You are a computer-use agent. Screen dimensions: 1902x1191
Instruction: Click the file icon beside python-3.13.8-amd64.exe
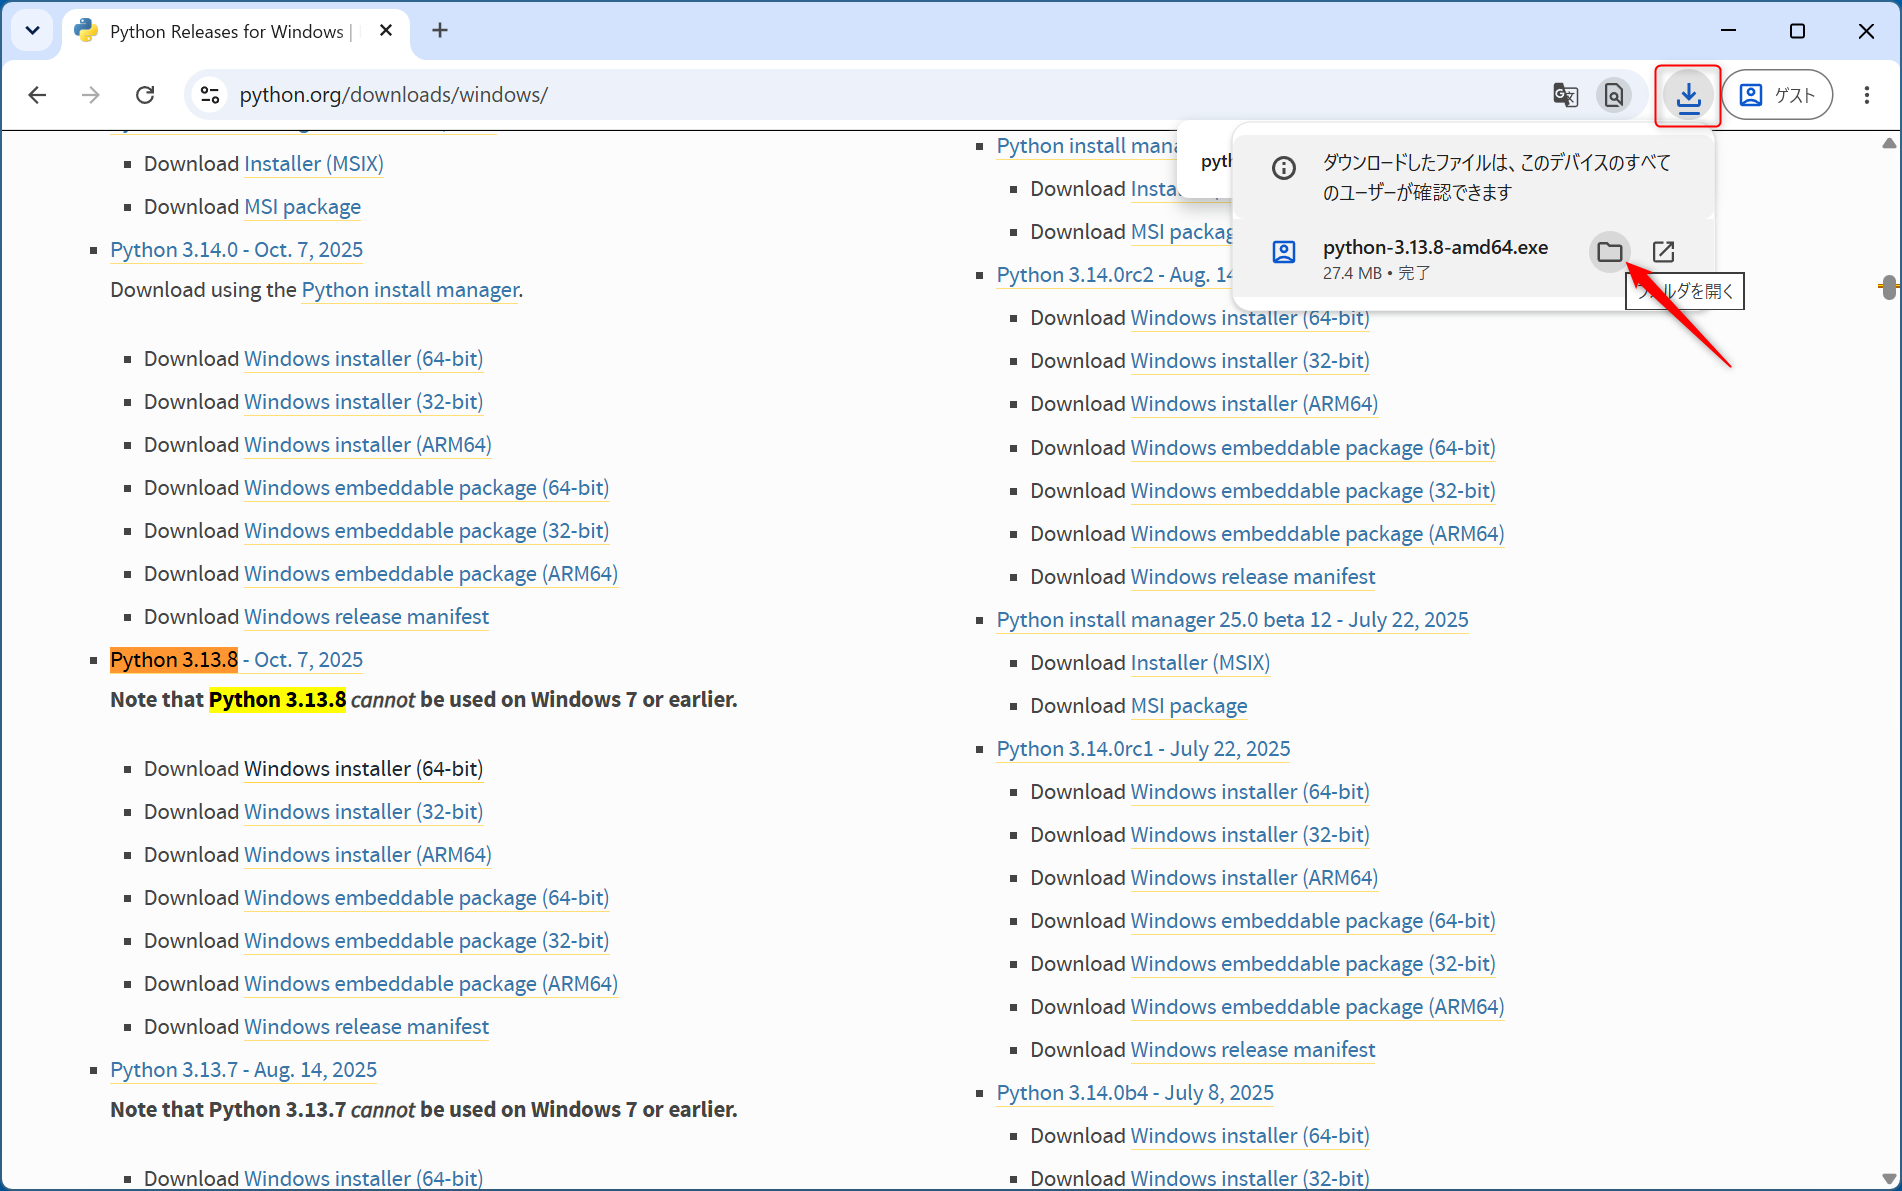click(1284, 252)
